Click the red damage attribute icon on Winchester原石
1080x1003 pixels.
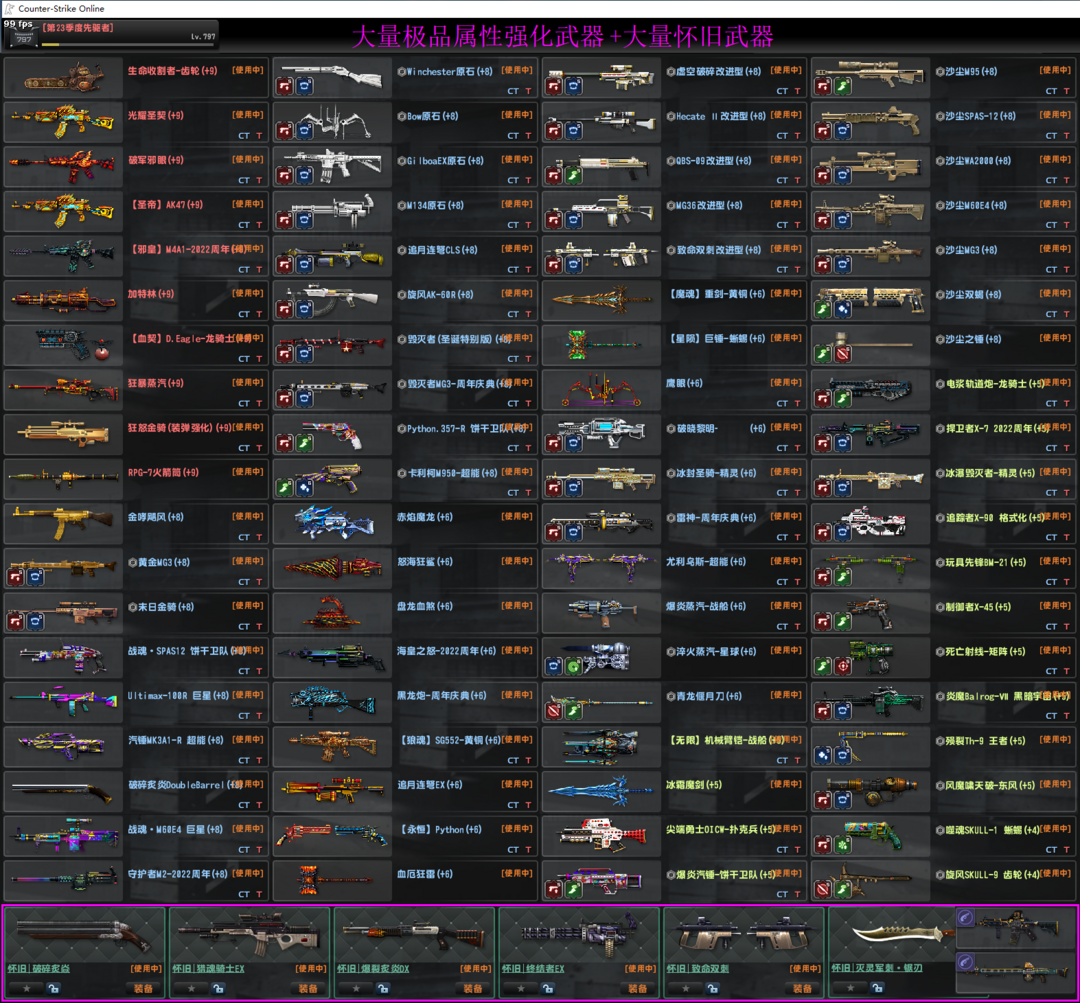pos(285,87)
